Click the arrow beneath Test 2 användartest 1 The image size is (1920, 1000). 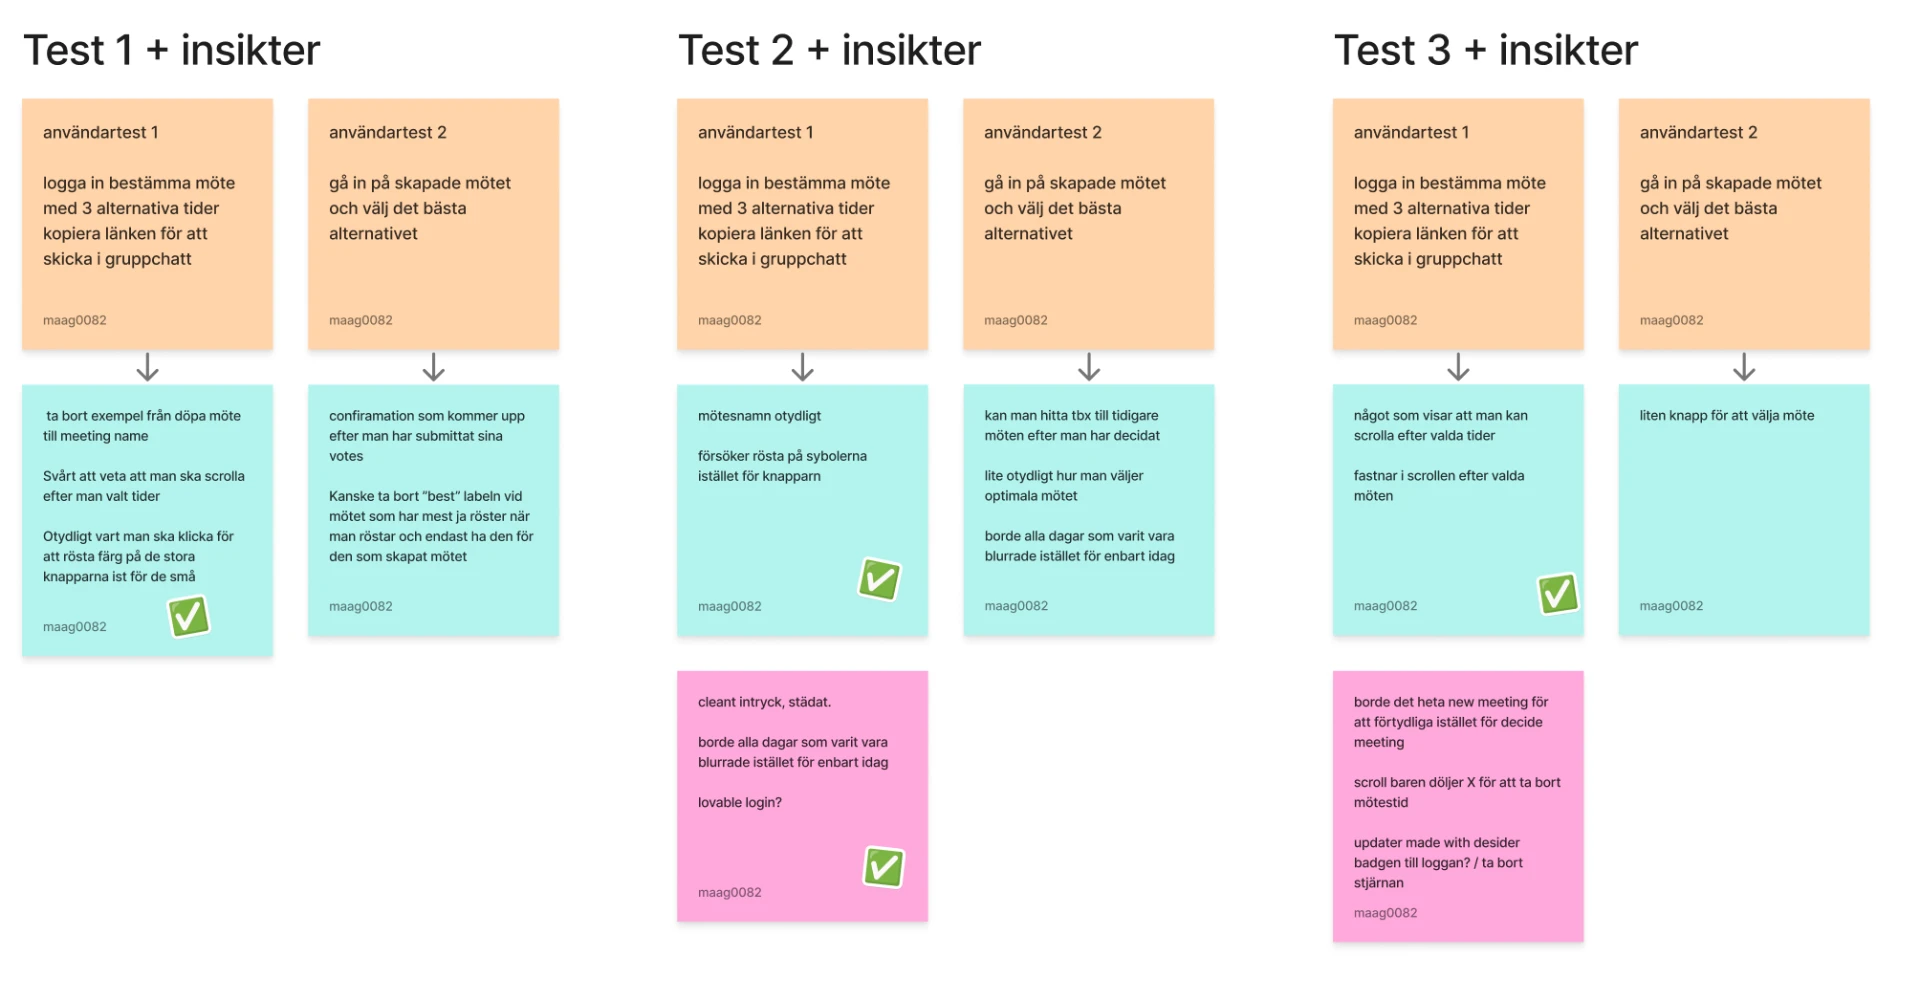[x=802, y=367]
